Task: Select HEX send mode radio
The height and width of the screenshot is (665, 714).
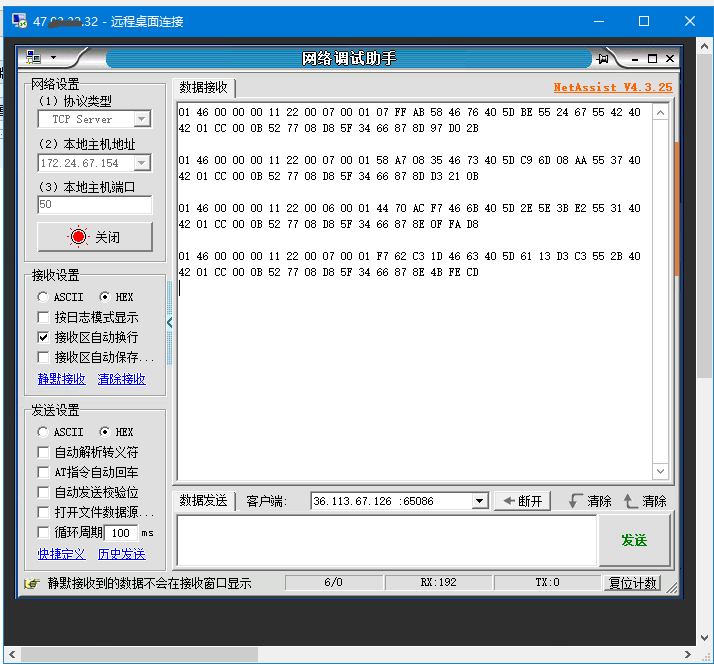Action: (105, 432)
